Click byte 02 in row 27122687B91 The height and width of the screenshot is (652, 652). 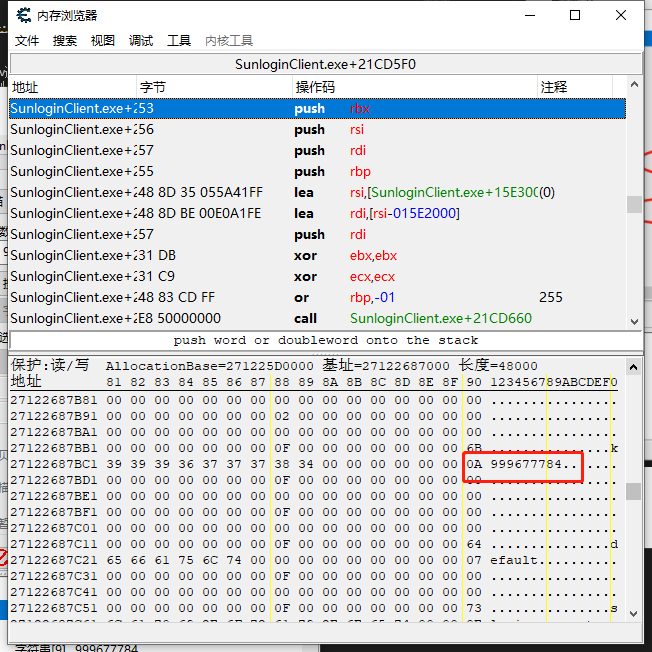[x=282, y=416]
